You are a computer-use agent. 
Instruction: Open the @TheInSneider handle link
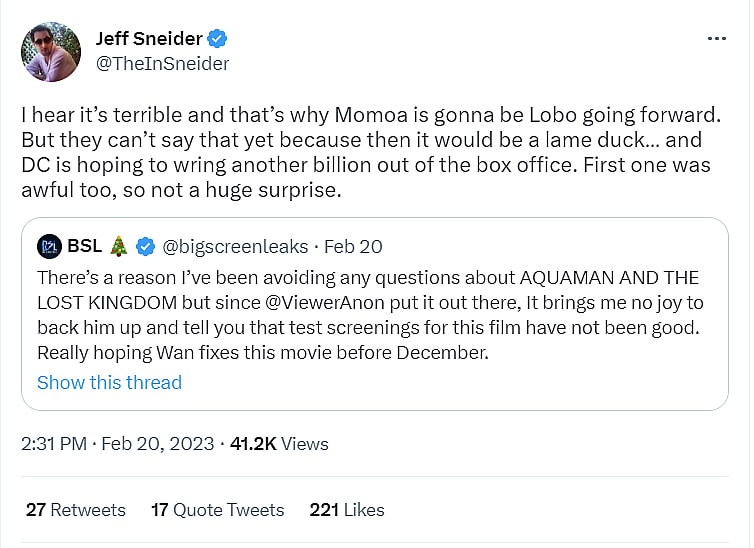pyautogui.click(x=162, y=63)
